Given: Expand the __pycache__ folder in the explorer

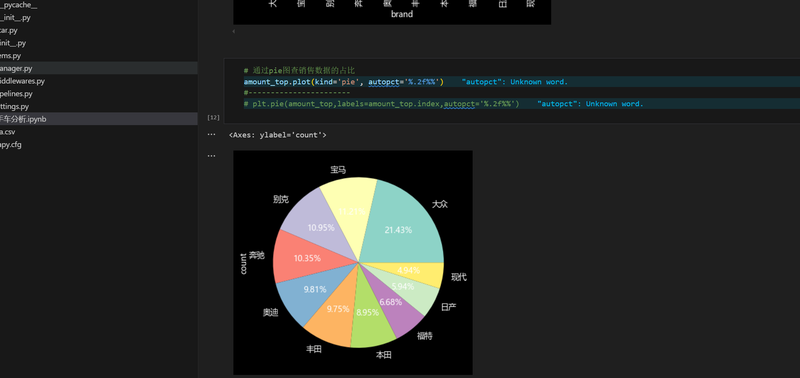Looking at the screenshot, I should (x=18, y=5).
